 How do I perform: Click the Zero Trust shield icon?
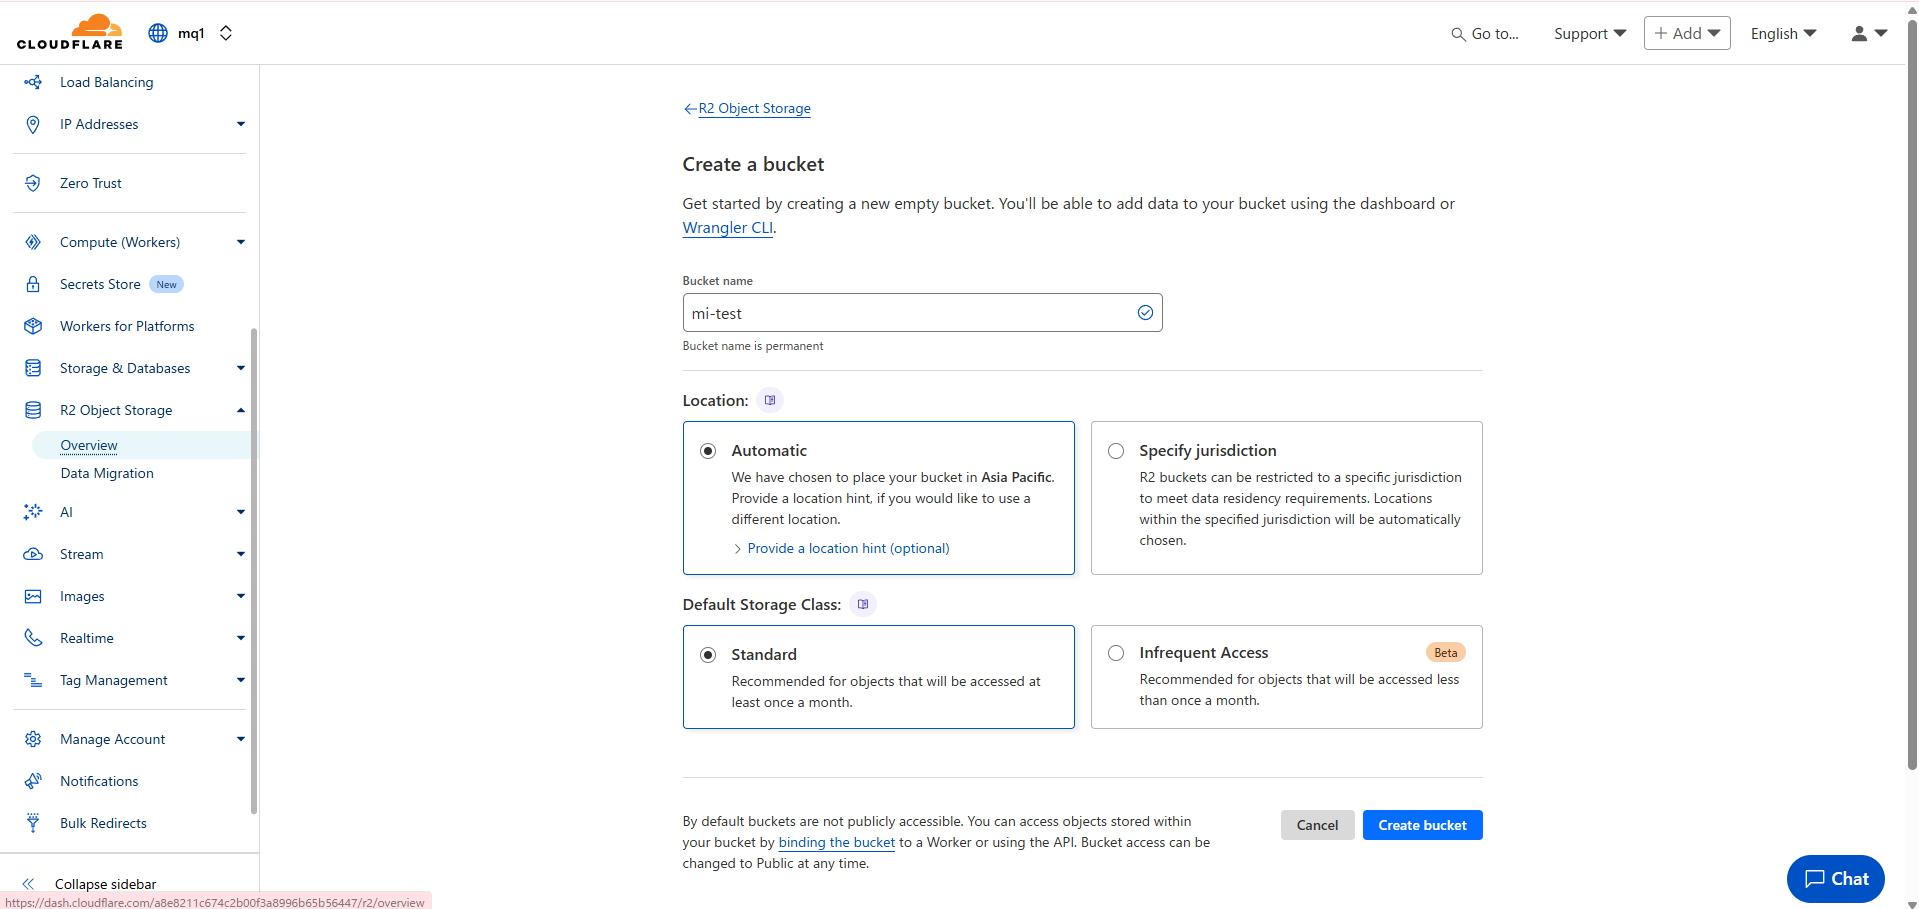[33, 183]
